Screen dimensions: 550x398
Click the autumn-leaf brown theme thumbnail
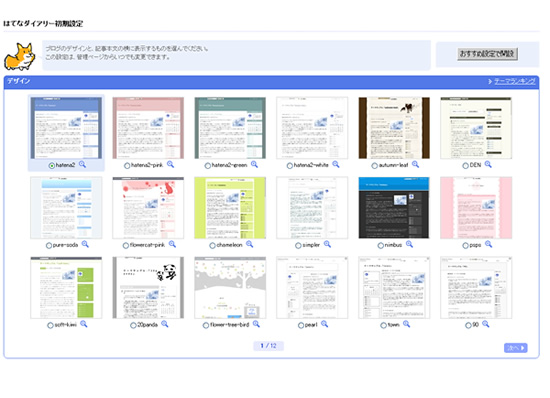394,128
